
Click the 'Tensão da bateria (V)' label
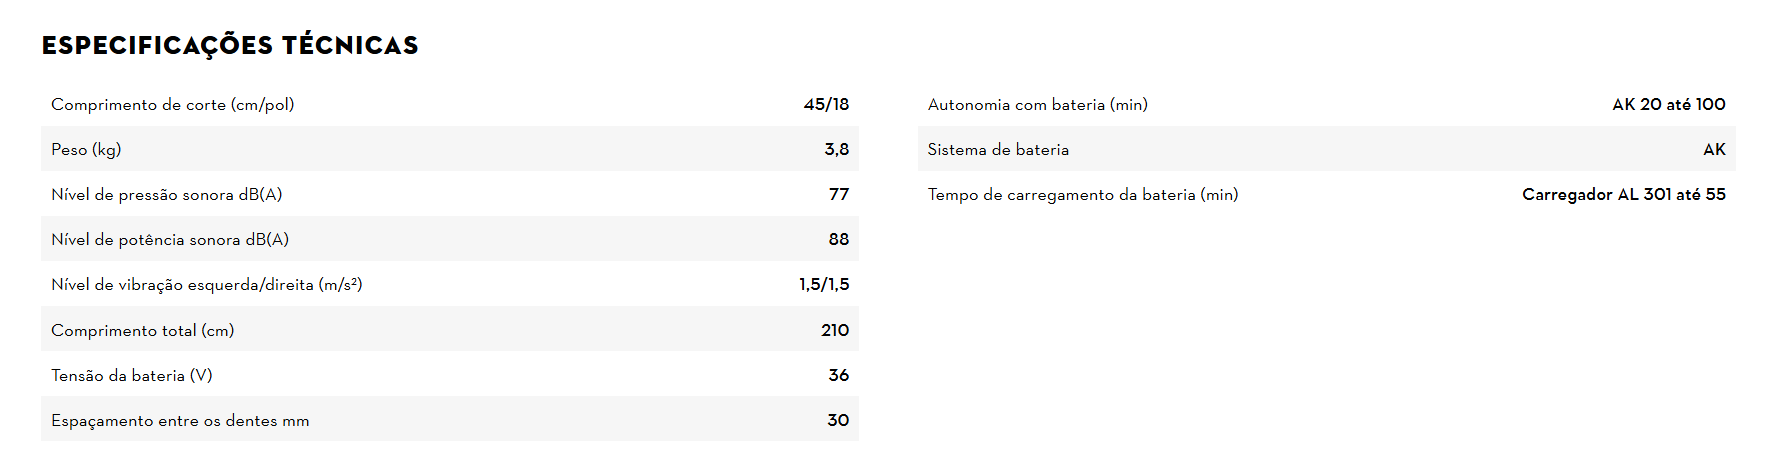131,375
